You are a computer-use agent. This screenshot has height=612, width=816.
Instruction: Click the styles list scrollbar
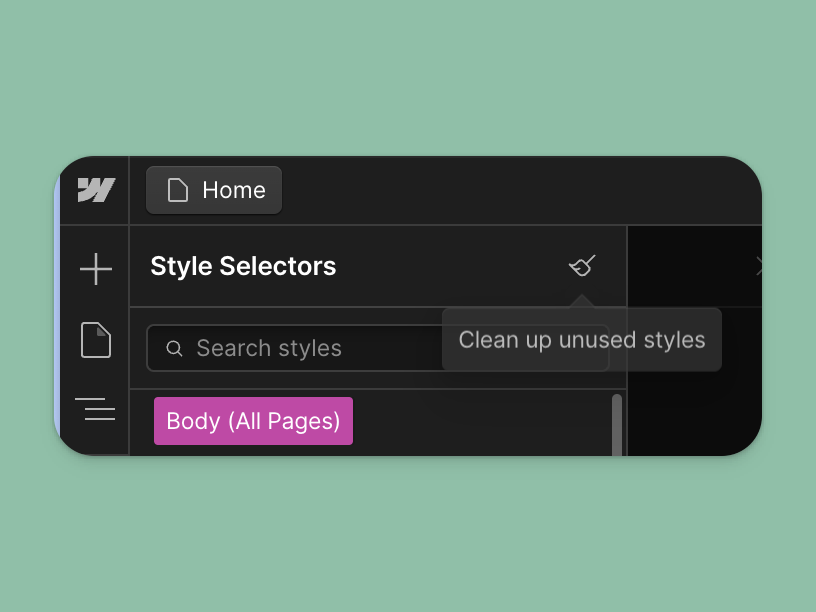617,420
